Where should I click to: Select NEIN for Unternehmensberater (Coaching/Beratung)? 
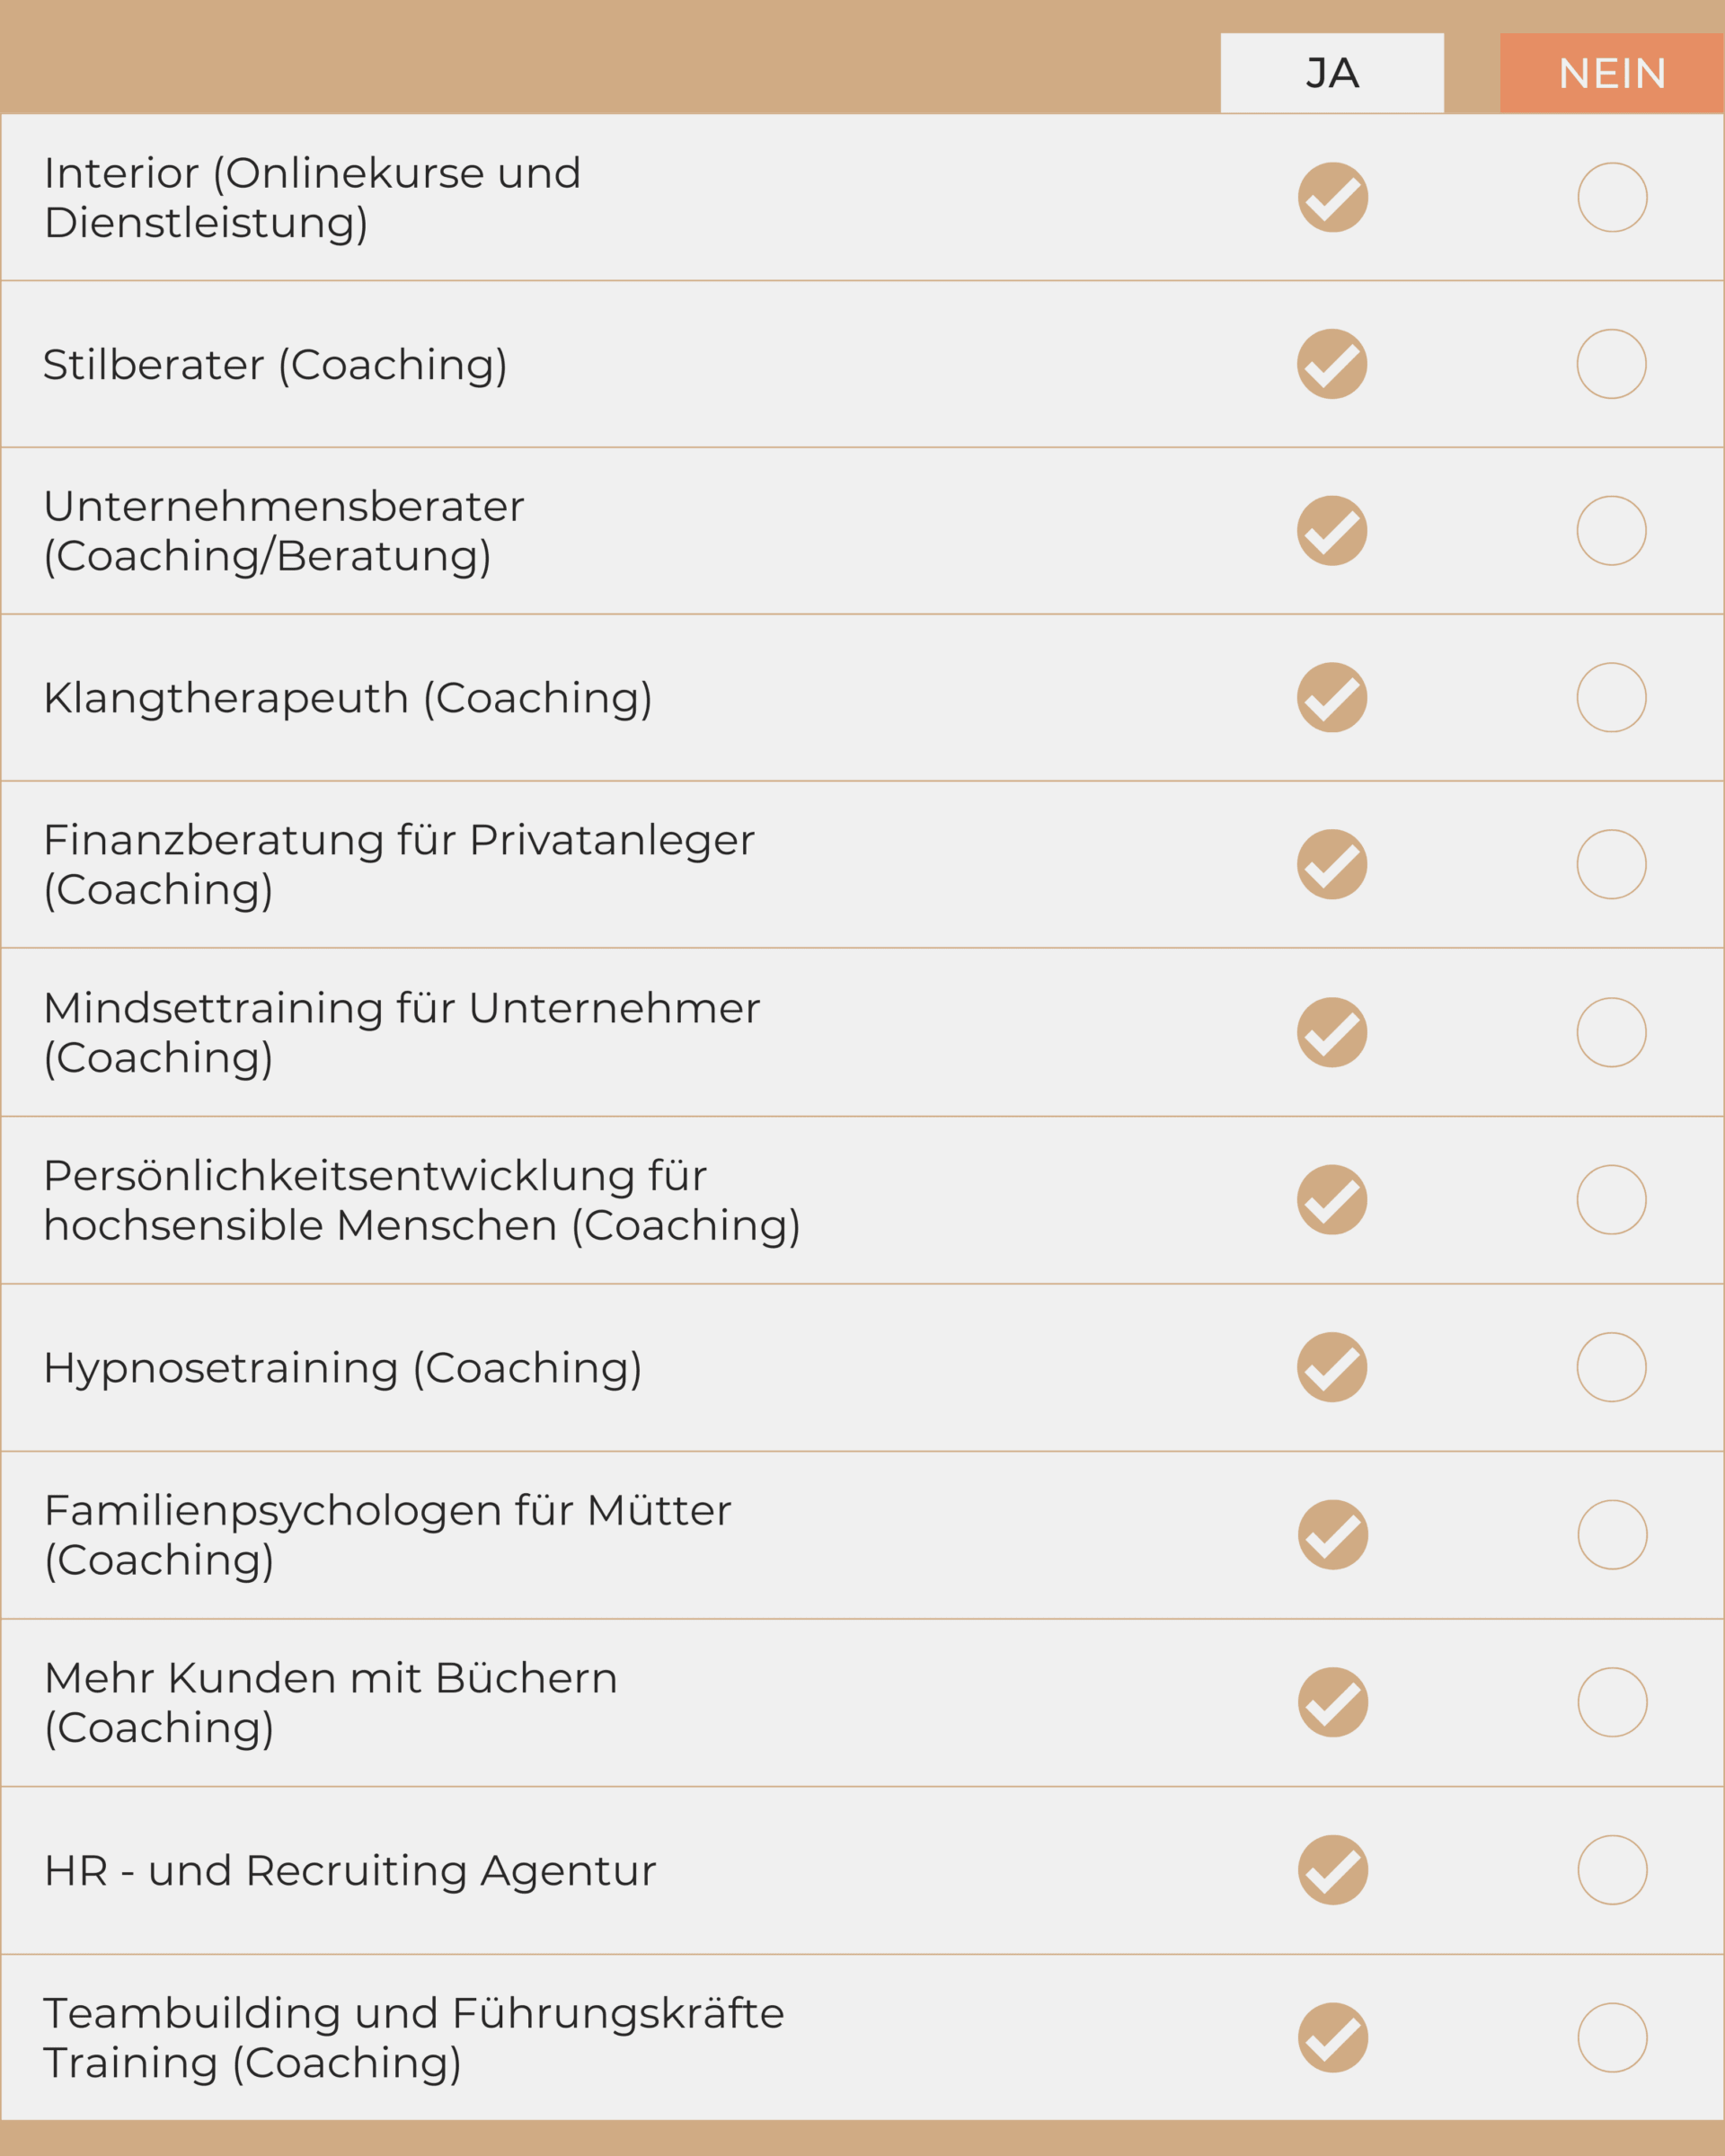tap(1611, 531)
